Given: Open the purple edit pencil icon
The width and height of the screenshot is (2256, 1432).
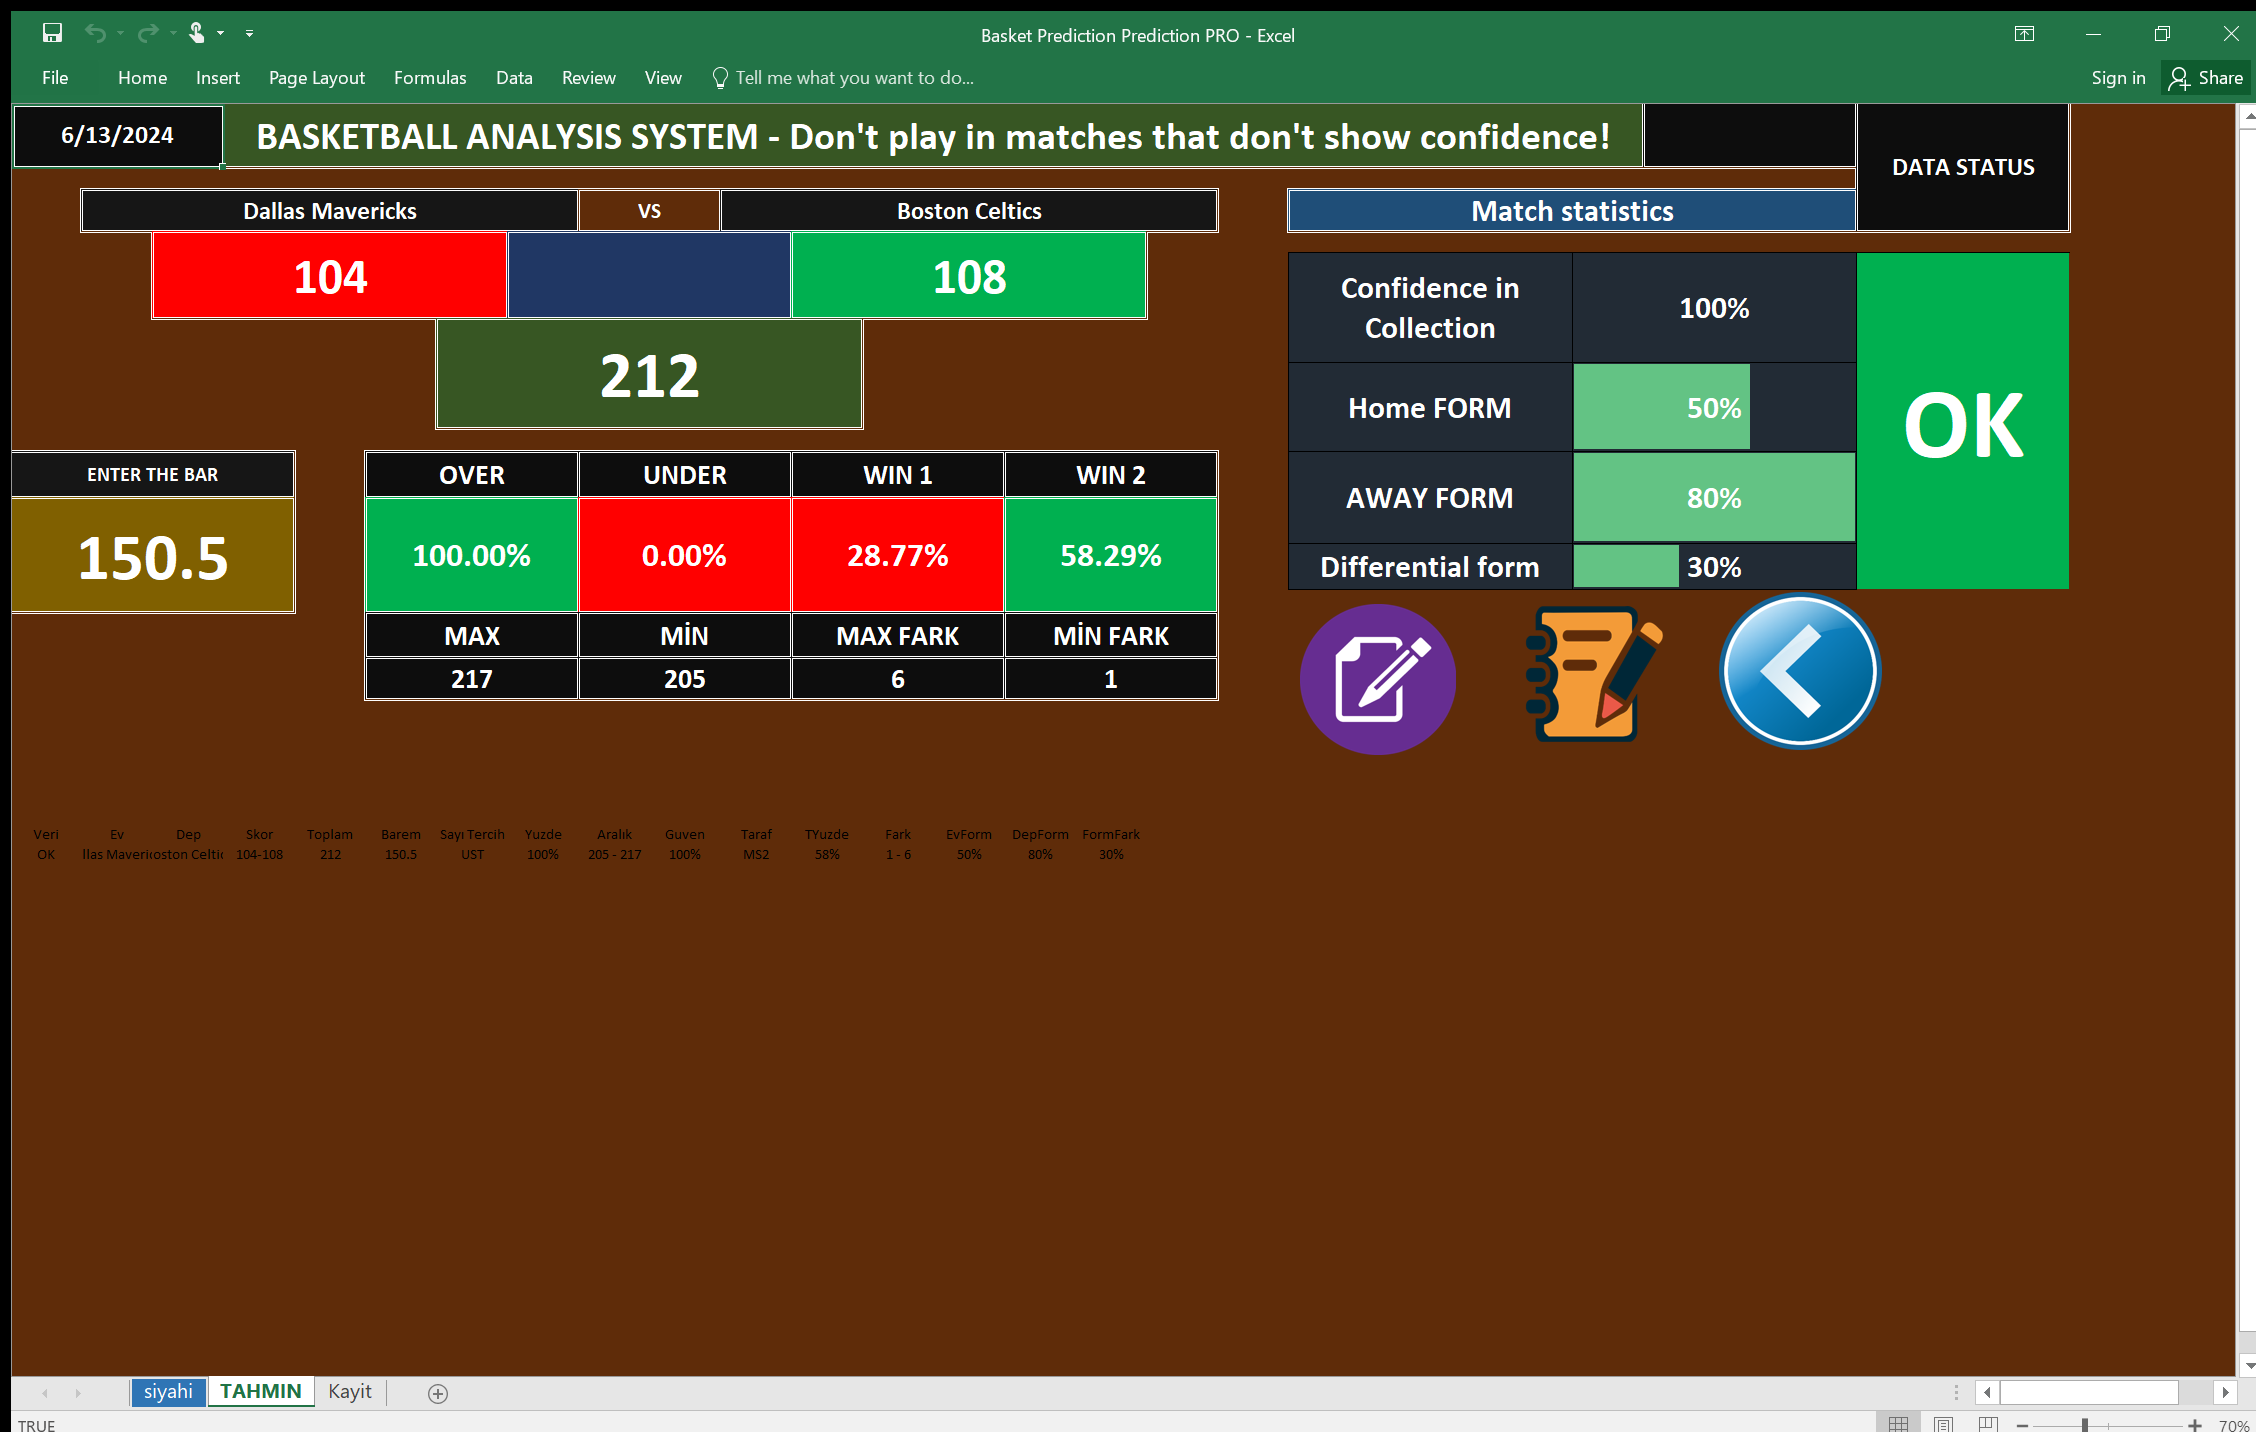Looking at the screenshot, I should pyautogui.click(x=1377, y=678).
